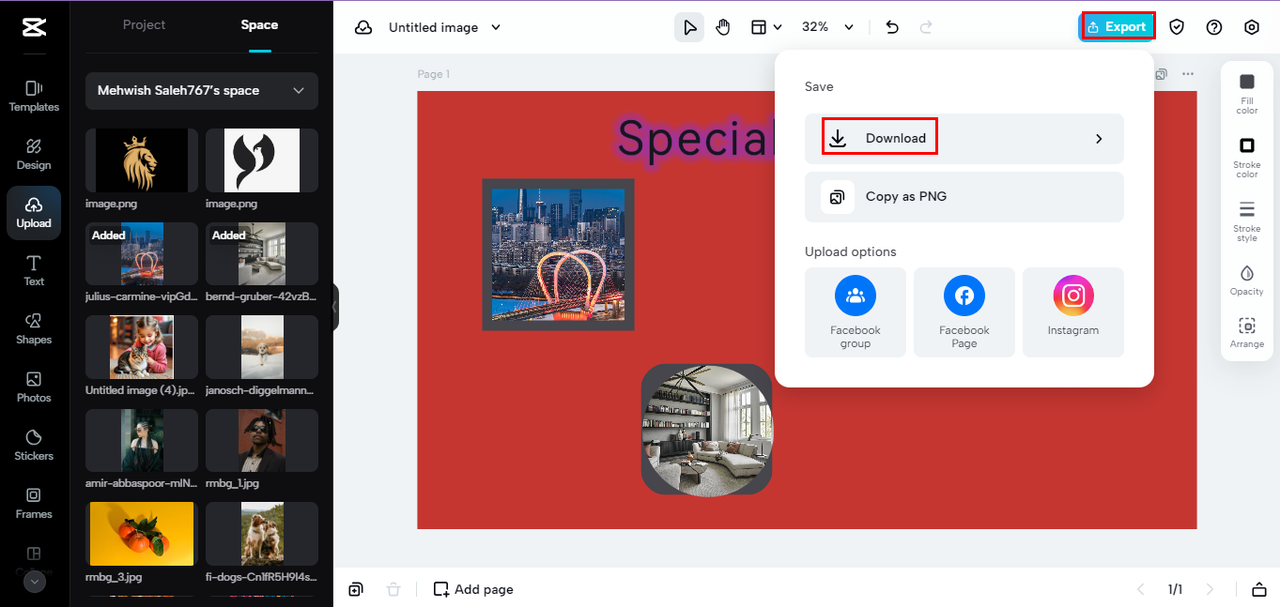Open the Text sidebar tool
The width and height of the screenshot is (1280, 607).
(x=34, y=270)
